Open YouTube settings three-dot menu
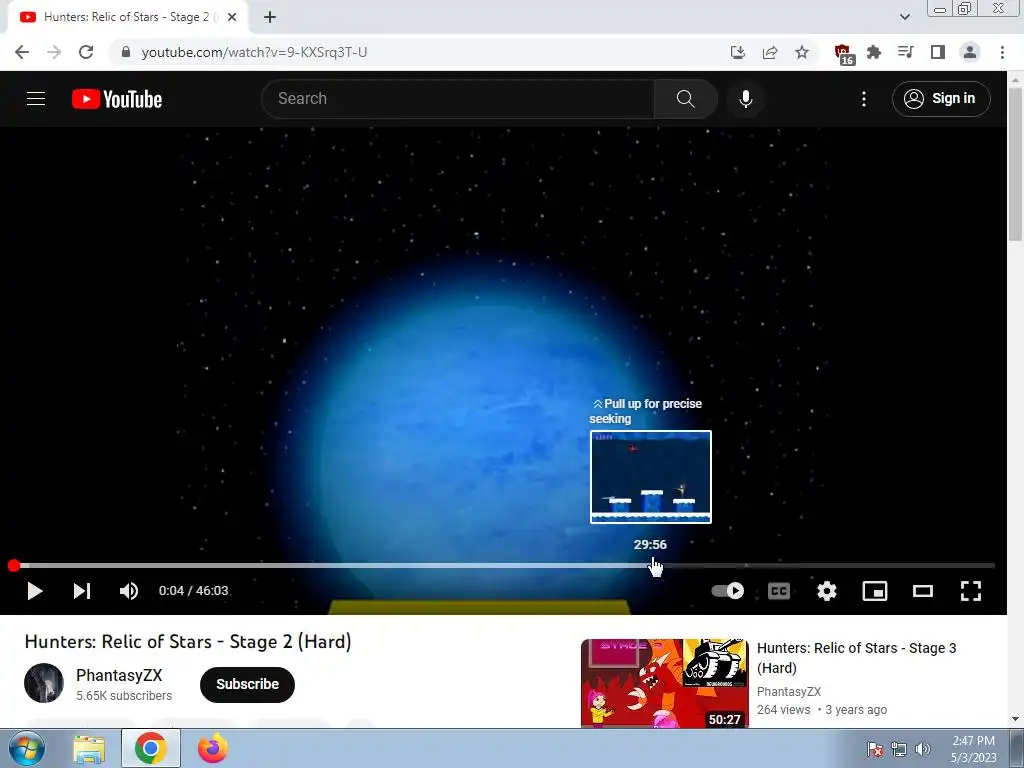This screenshot has height=768, width=1024. coord(863,99)
